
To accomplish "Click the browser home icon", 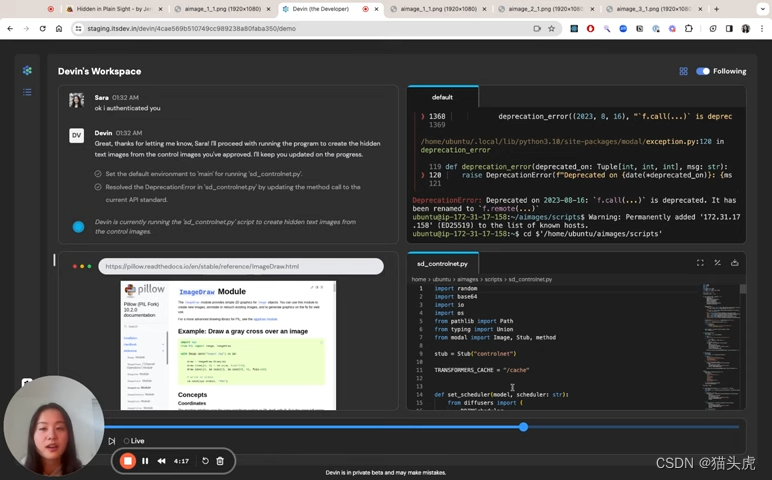I will [59, 29].
